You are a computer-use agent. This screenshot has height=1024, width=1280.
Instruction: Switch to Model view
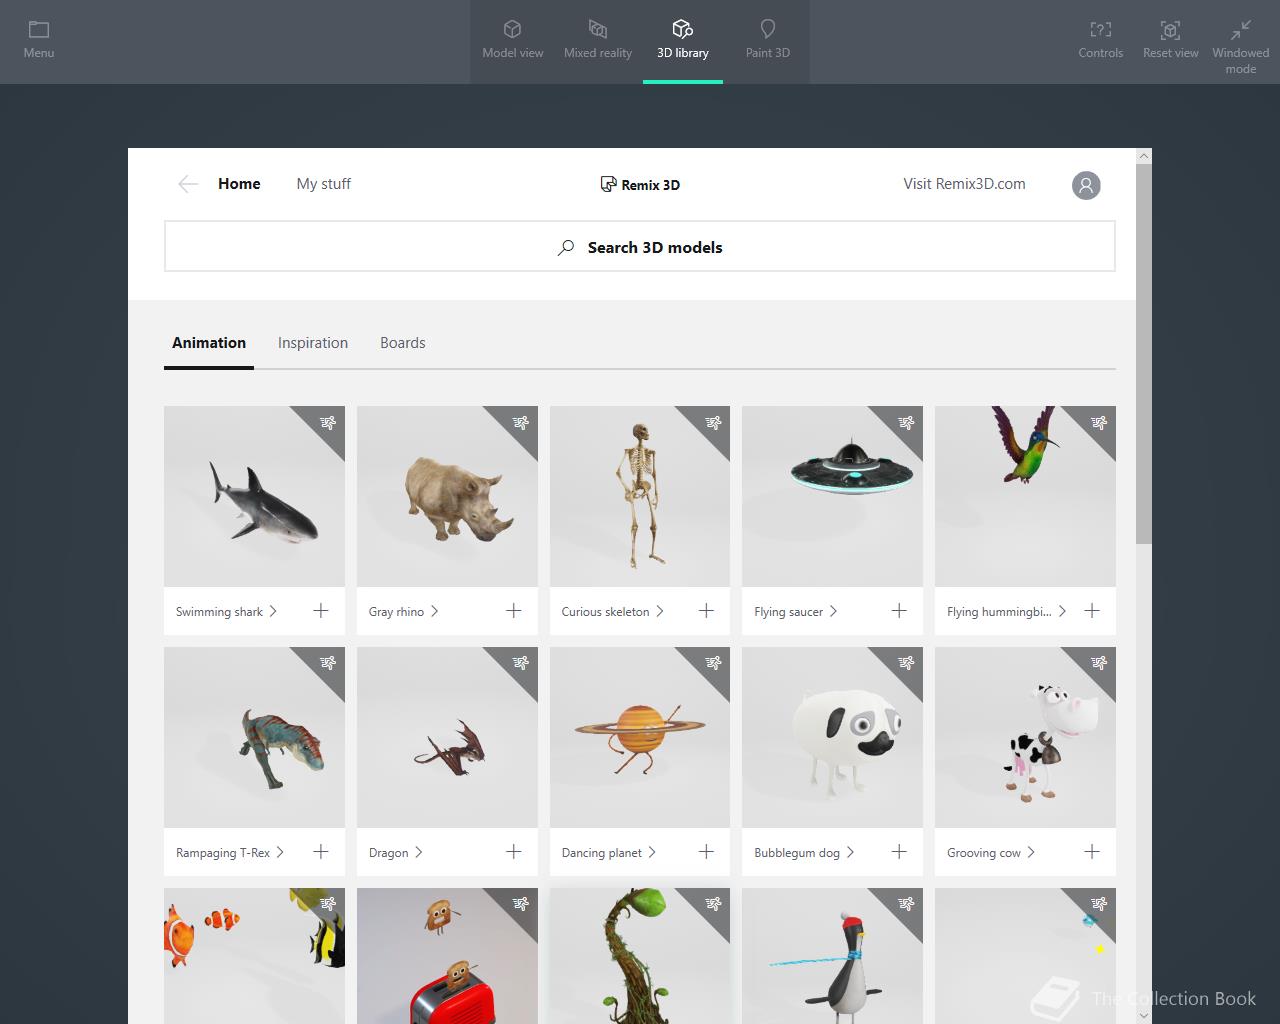[513, 41]
